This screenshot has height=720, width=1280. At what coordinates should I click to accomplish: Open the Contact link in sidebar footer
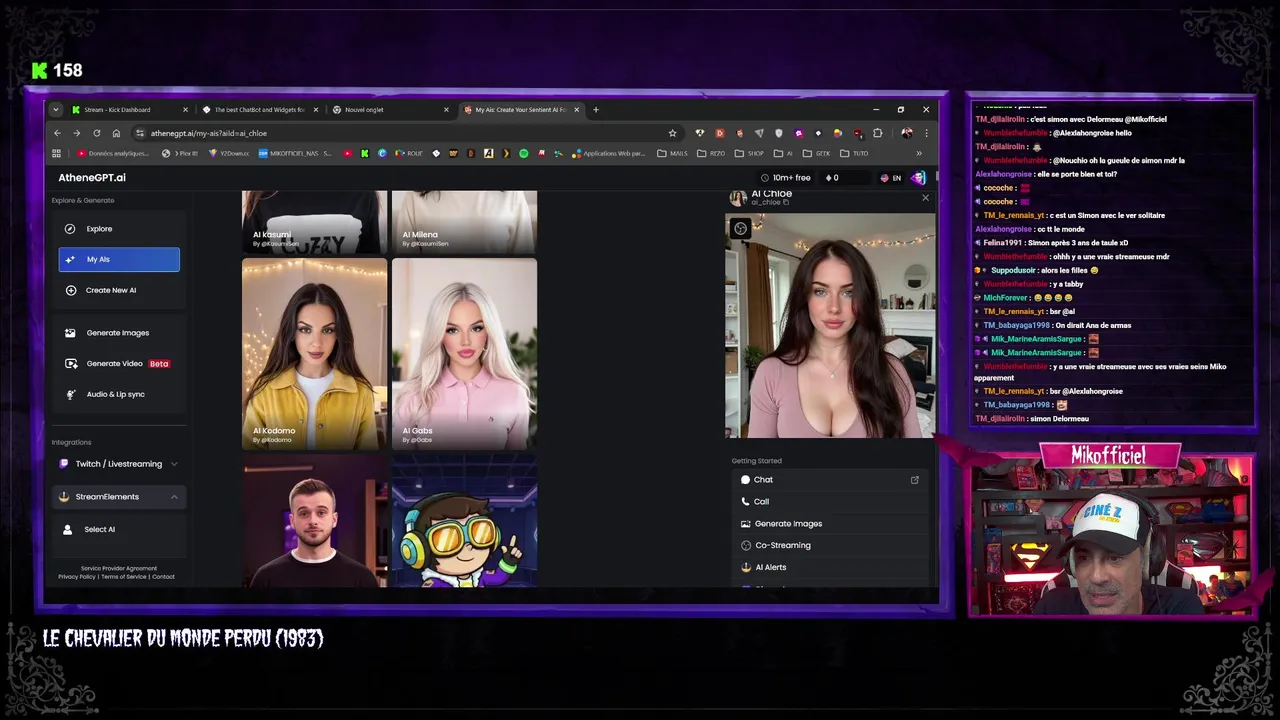click(x=163, y=576)
